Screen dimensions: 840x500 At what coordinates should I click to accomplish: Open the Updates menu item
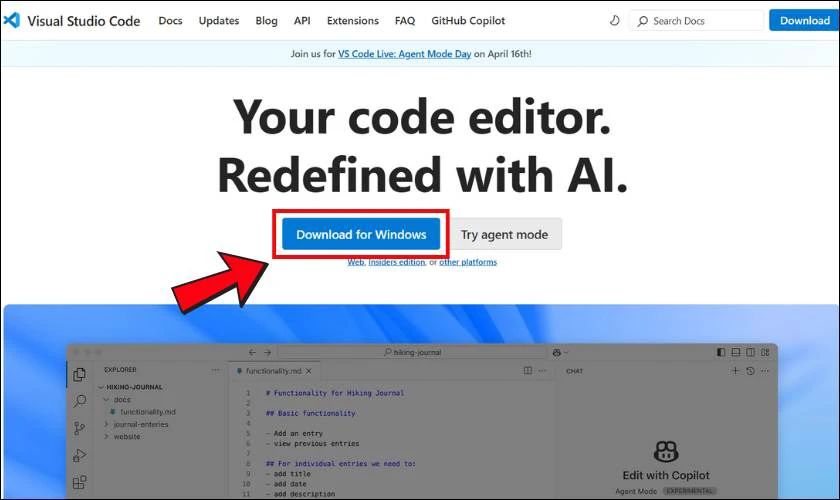219,21
